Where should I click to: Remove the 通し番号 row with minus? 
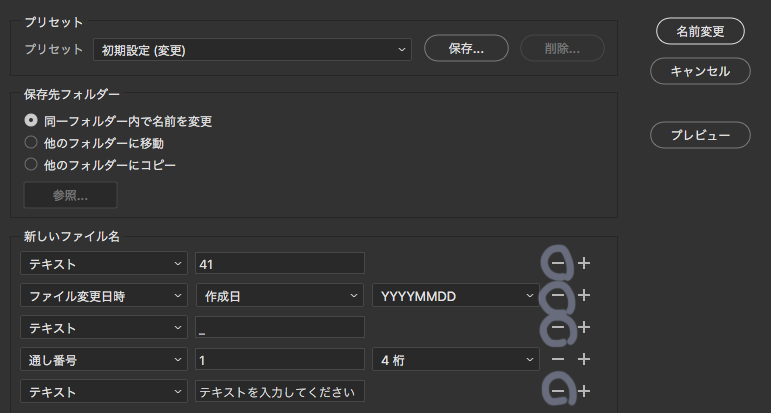pos(558,359)
